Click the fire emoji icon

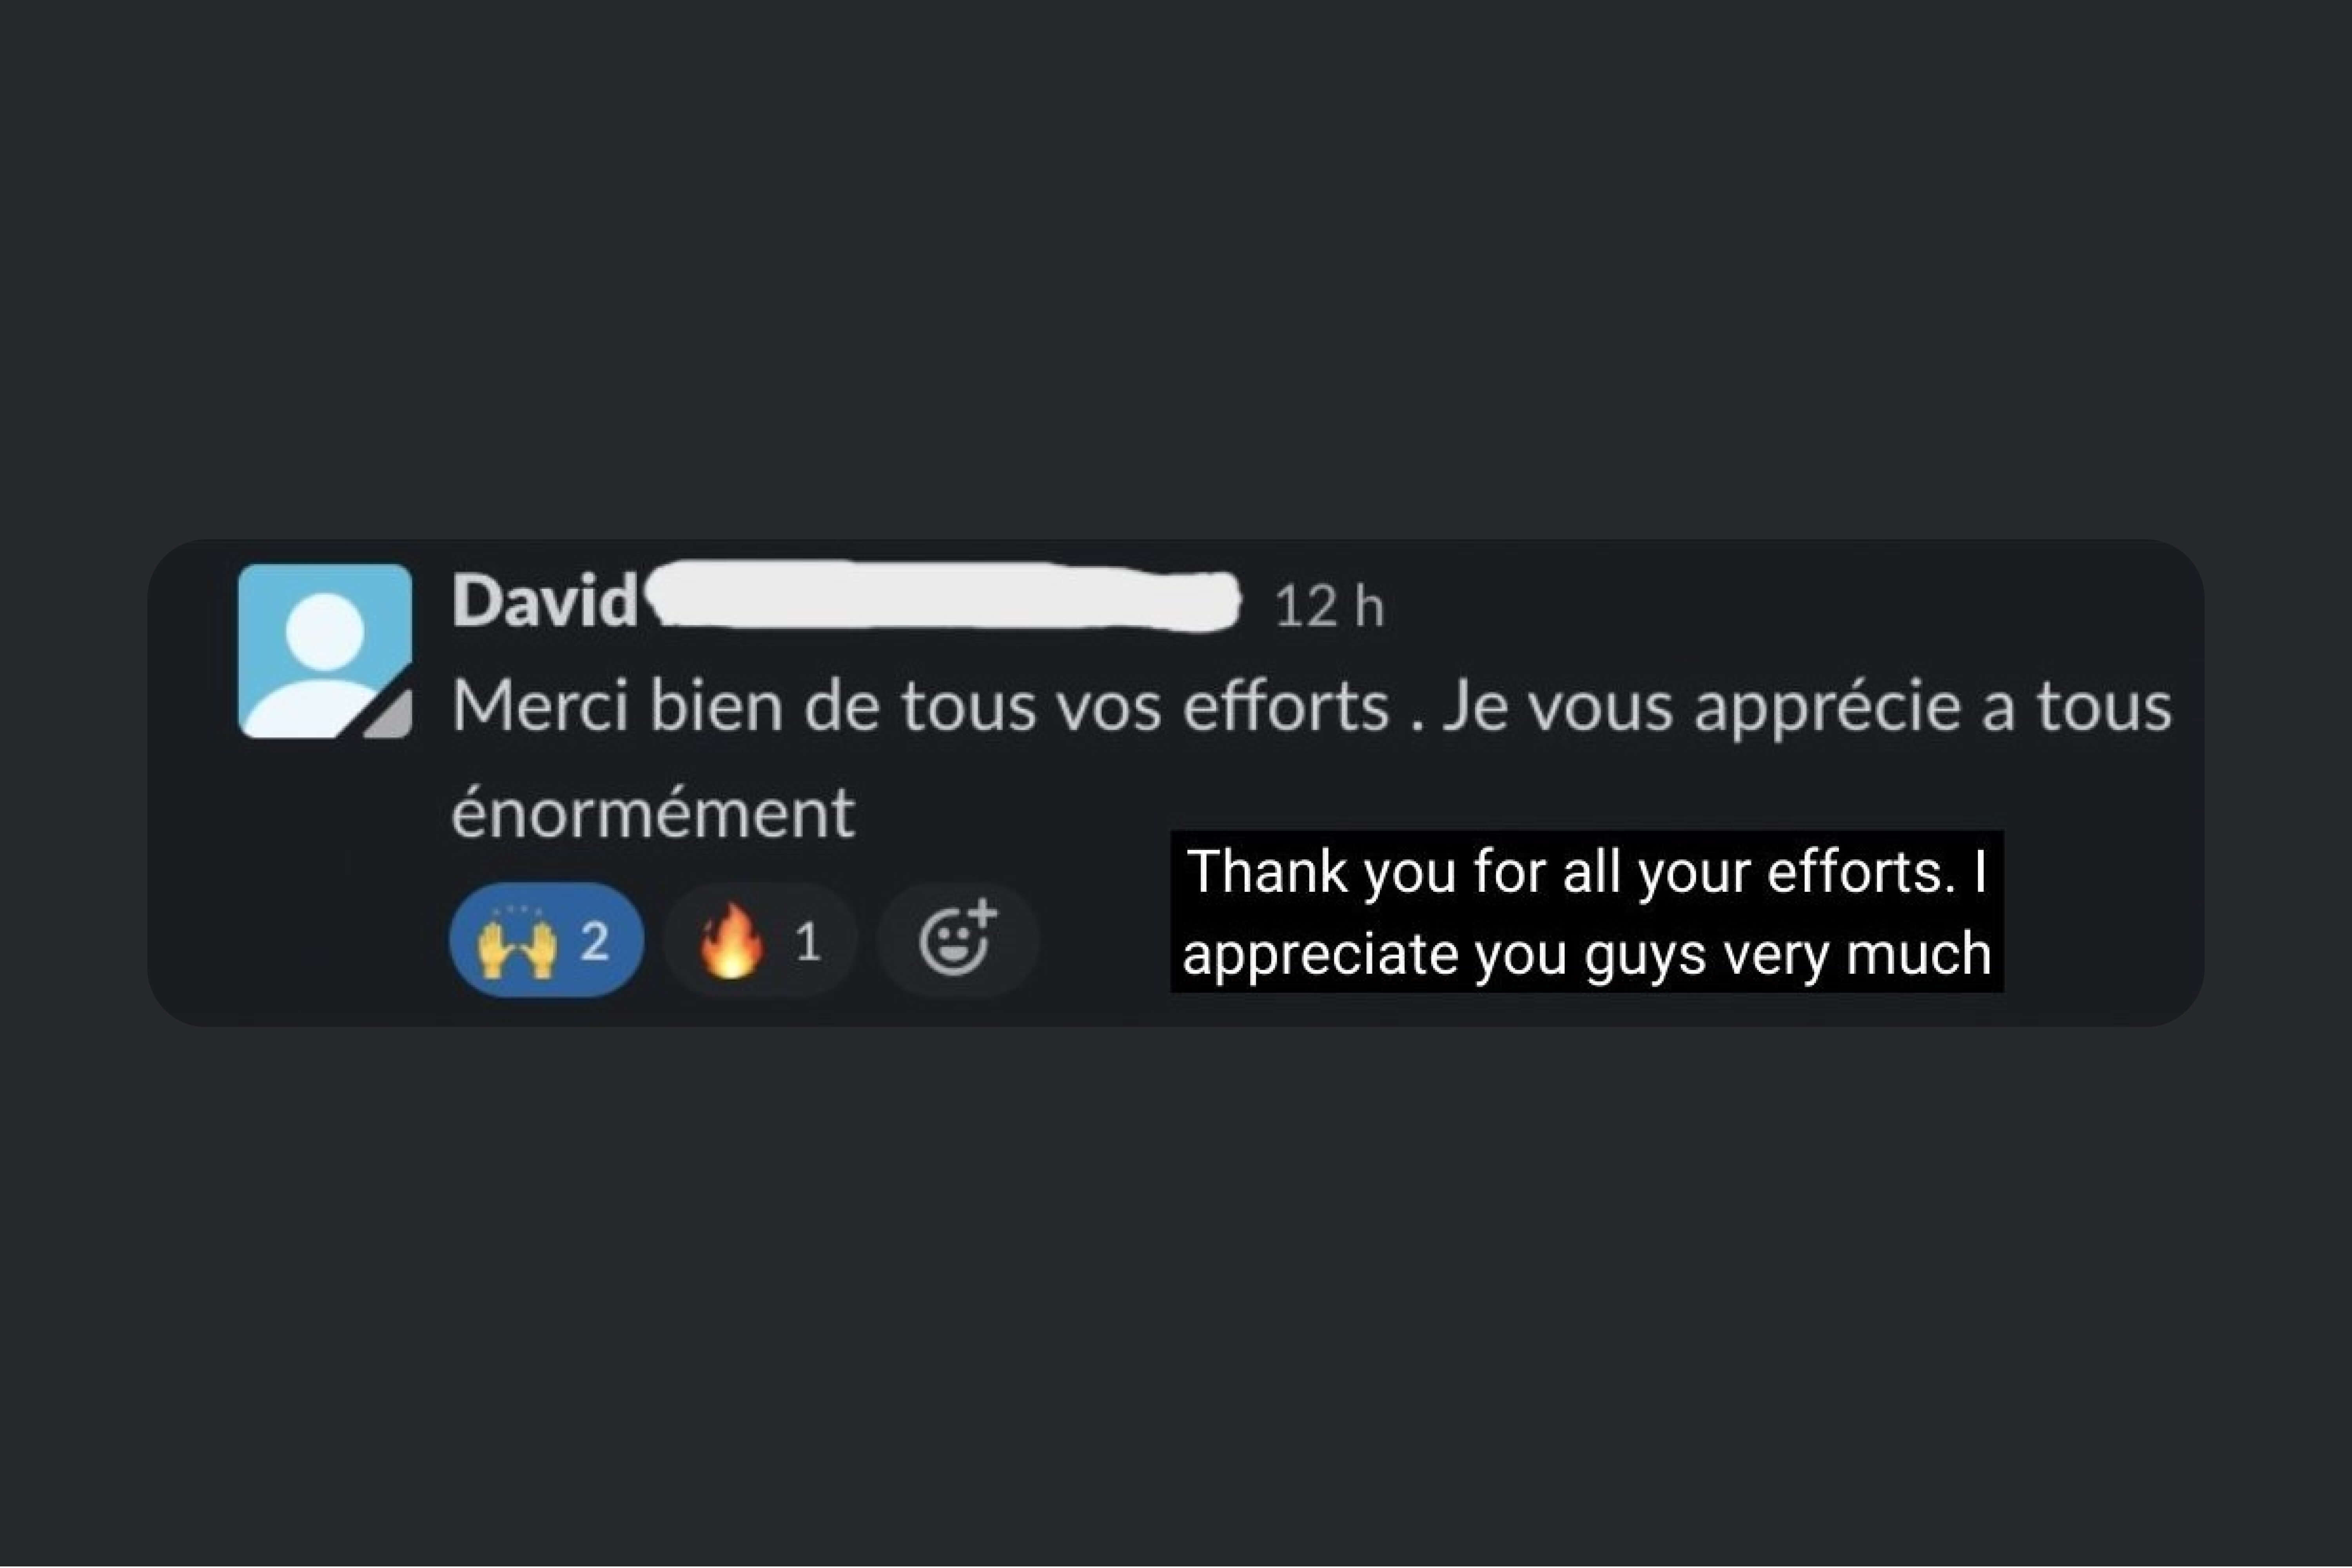coord(731,940)
